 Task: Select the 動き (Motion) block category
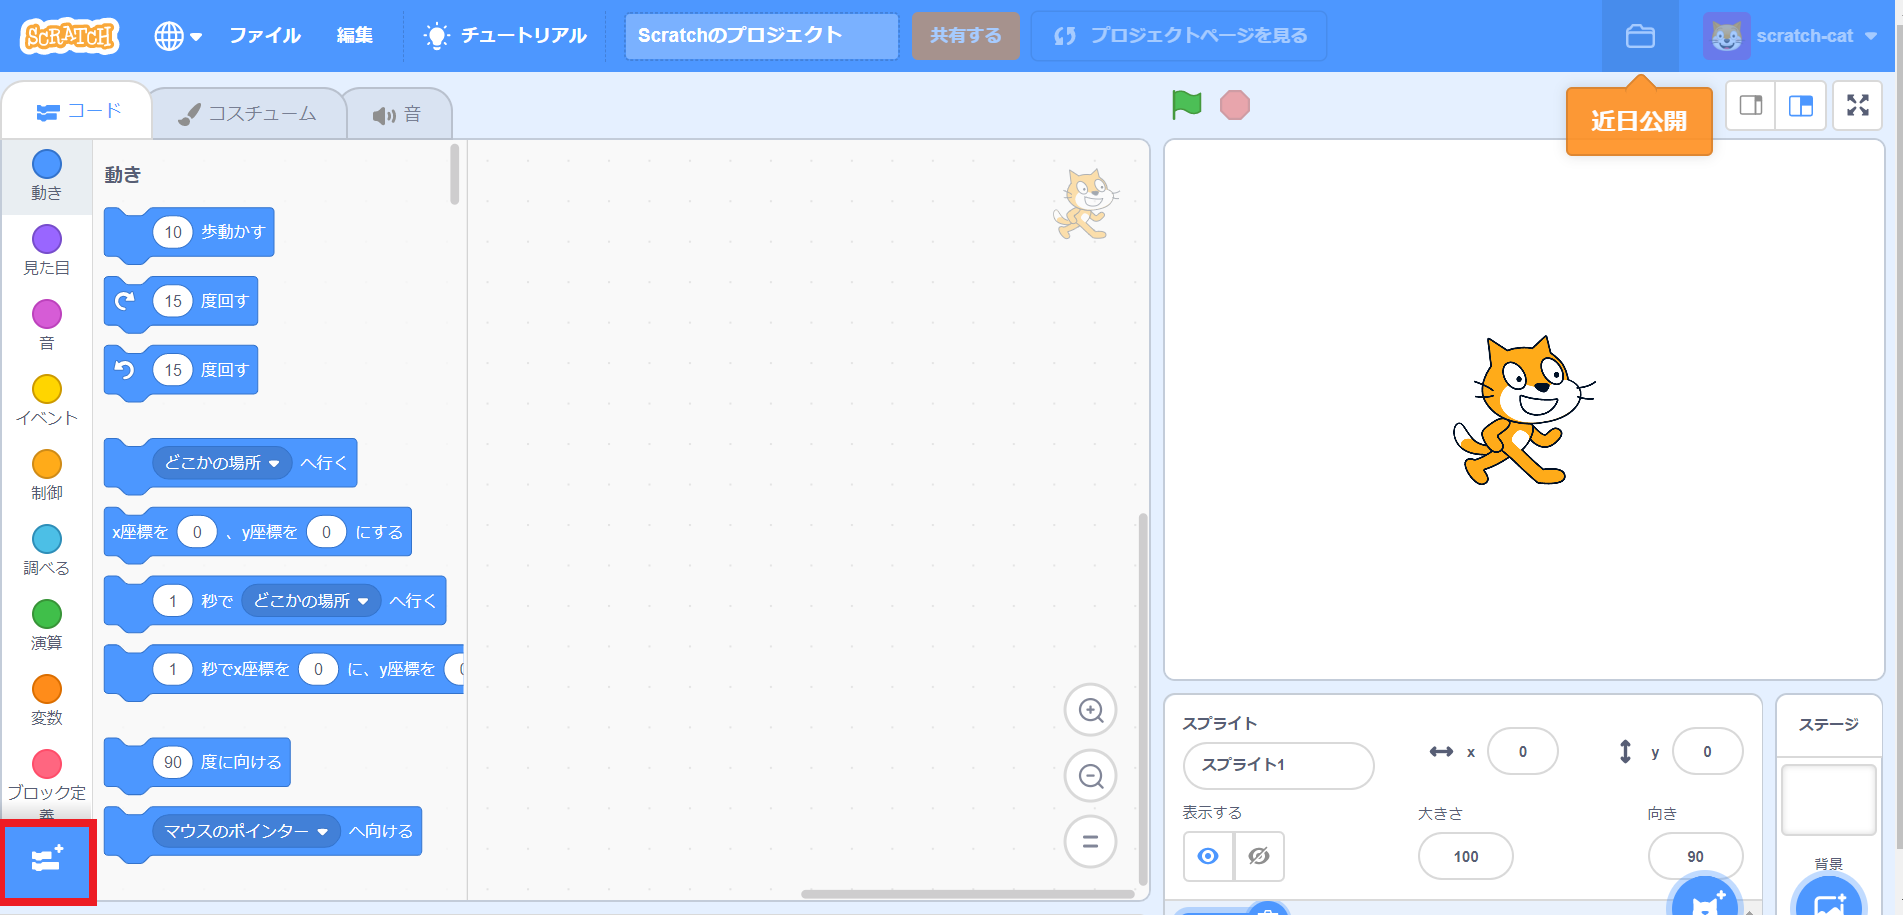46,175
